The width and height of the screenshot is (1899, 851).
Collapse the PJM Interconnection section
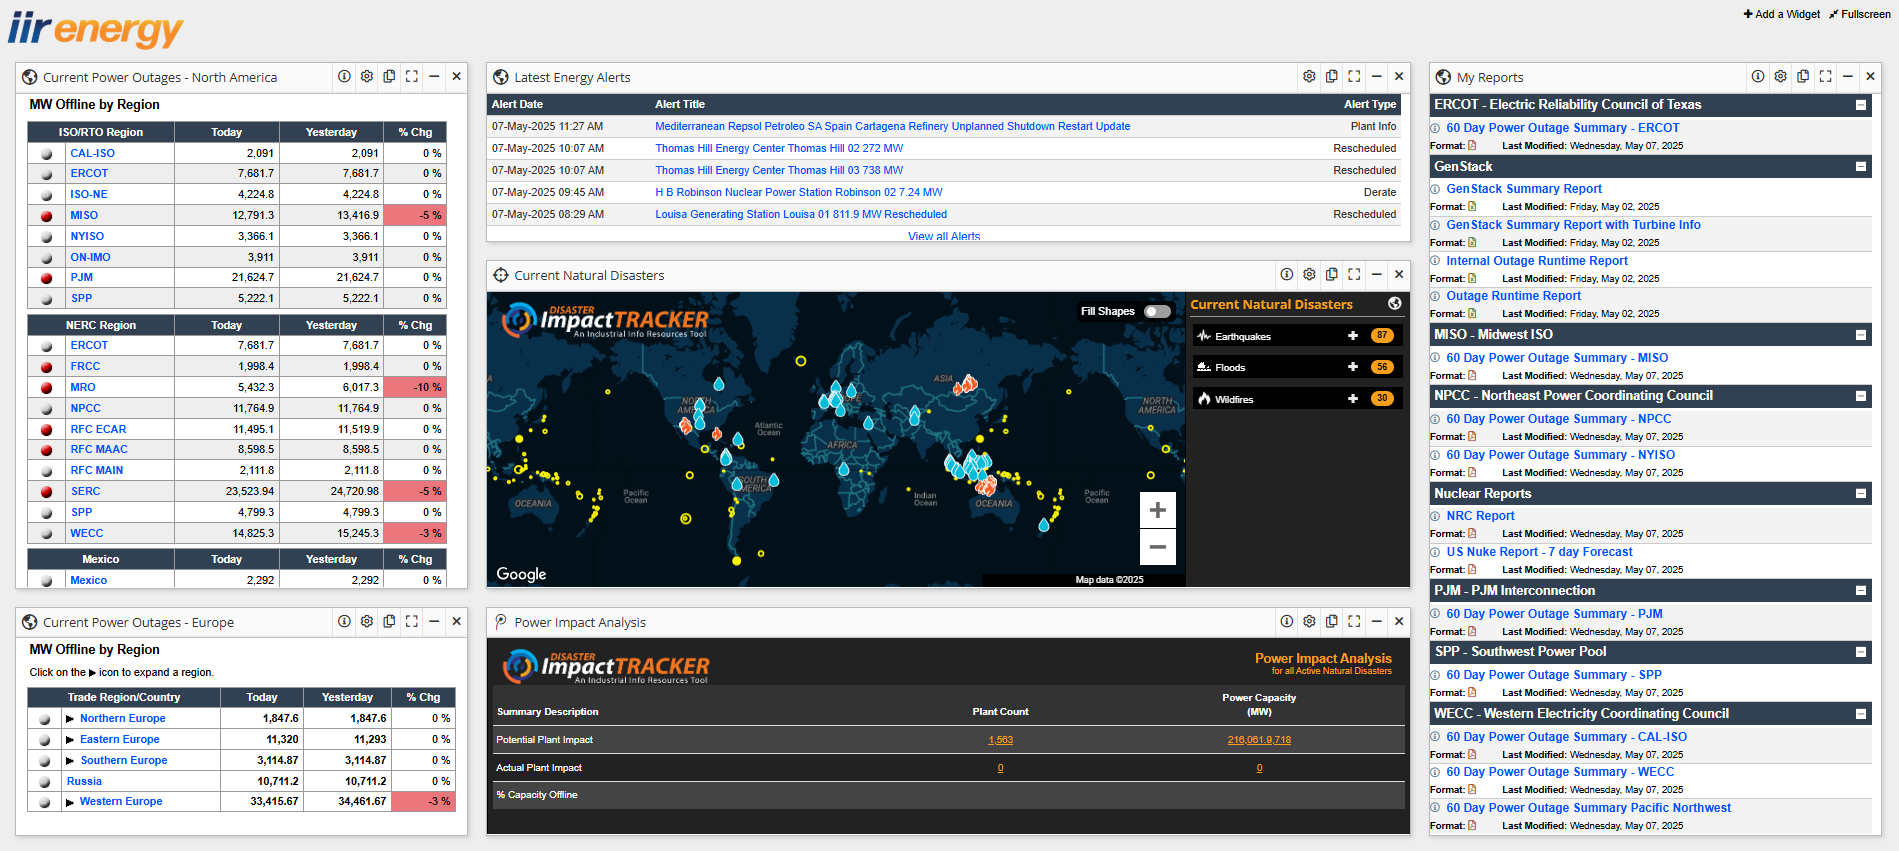(x=1861, y=591)
